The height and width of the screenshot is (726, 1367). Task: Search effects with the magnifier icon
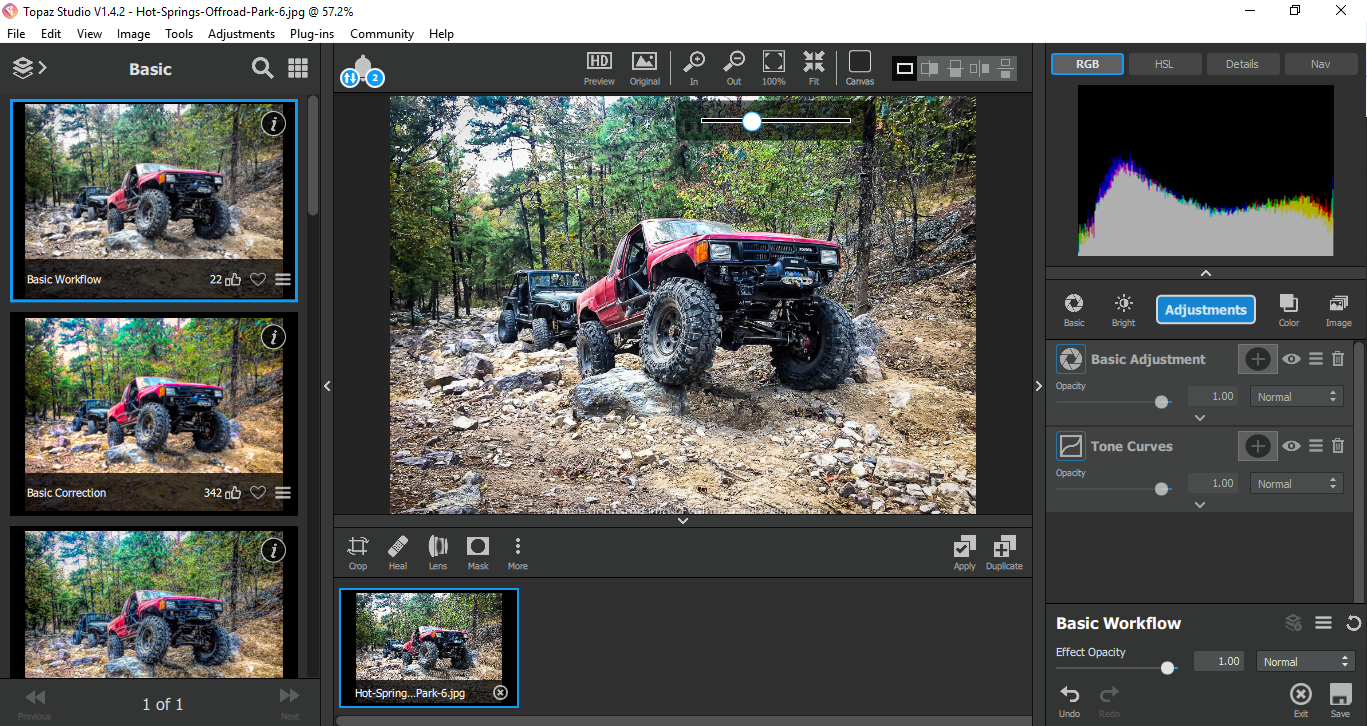click(262, 68)
